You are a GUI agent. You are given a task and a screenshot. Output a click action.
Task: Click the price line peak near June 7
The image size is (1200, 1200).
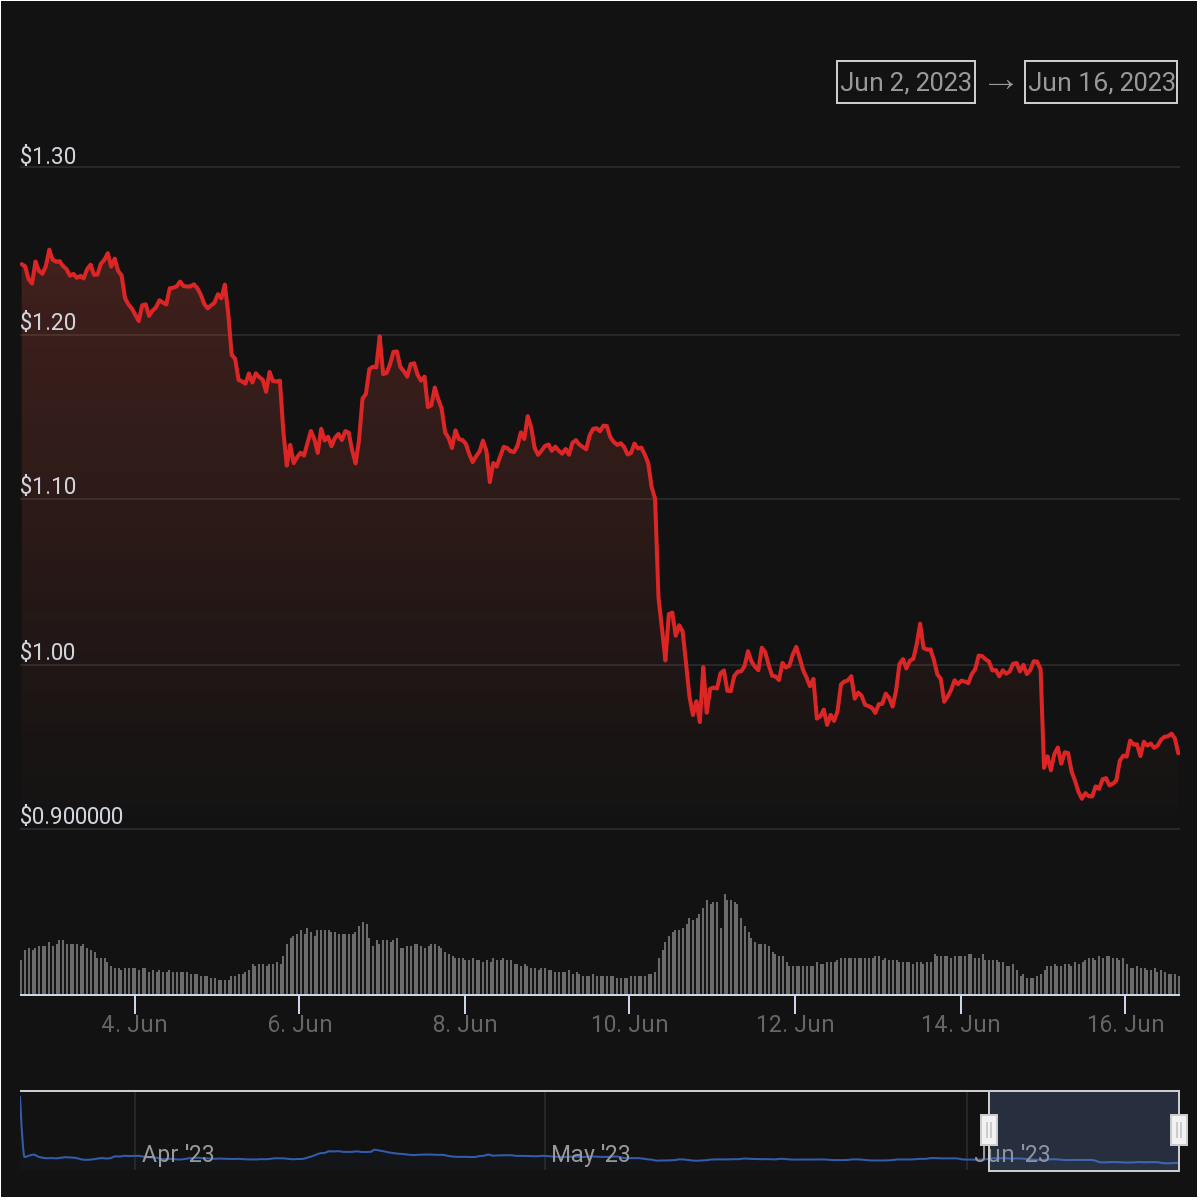coord(380,338)
